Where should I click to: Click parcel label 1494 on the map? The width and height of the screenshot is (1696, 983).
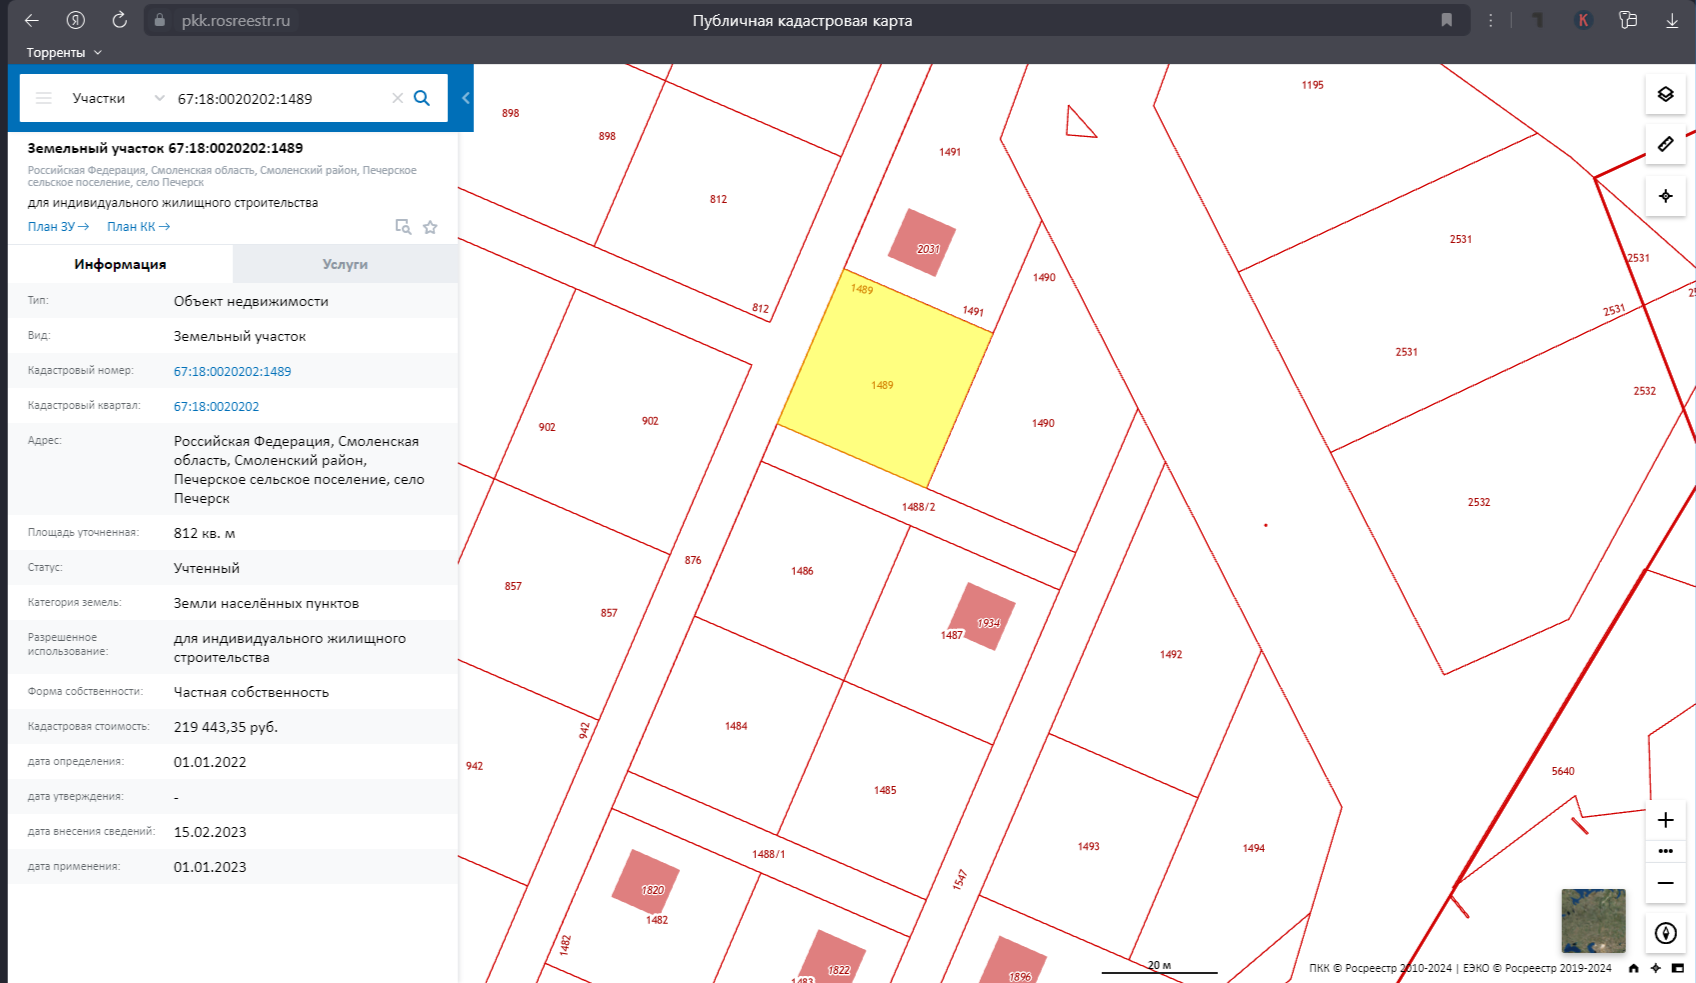pyautogui.click(x=1254, y=848)
